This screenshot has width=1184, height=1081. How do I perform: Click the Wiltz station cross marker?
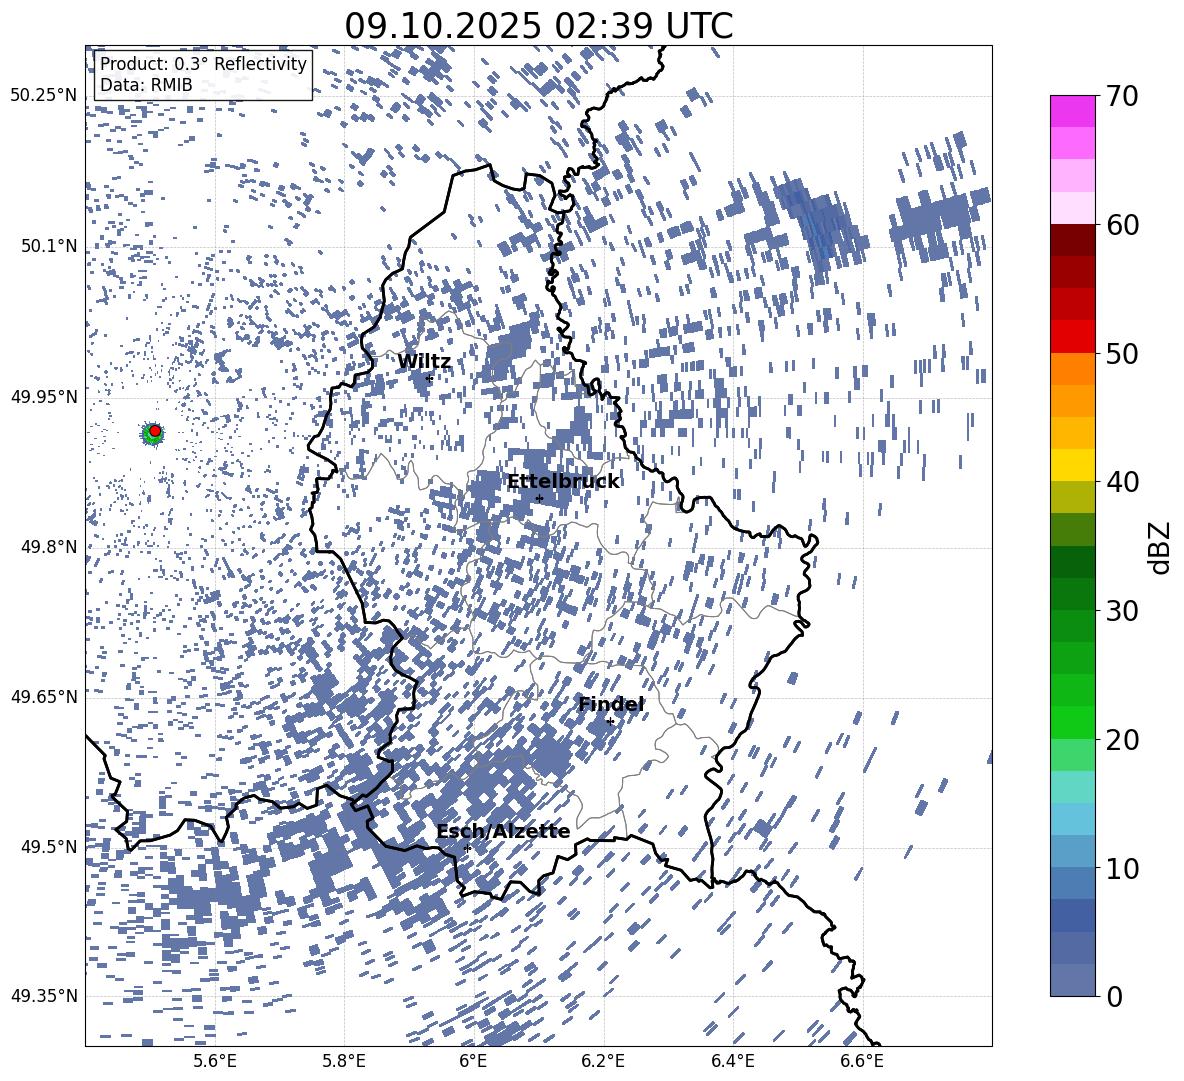(429, 378)
